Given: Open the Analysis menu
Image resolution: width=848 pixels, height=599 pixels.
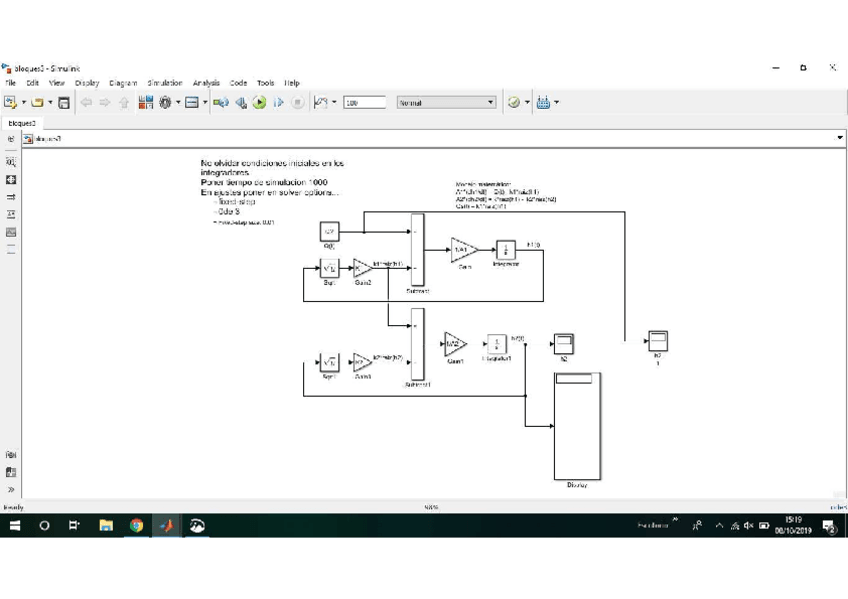Looking at the screenshot, I should 206,83.
